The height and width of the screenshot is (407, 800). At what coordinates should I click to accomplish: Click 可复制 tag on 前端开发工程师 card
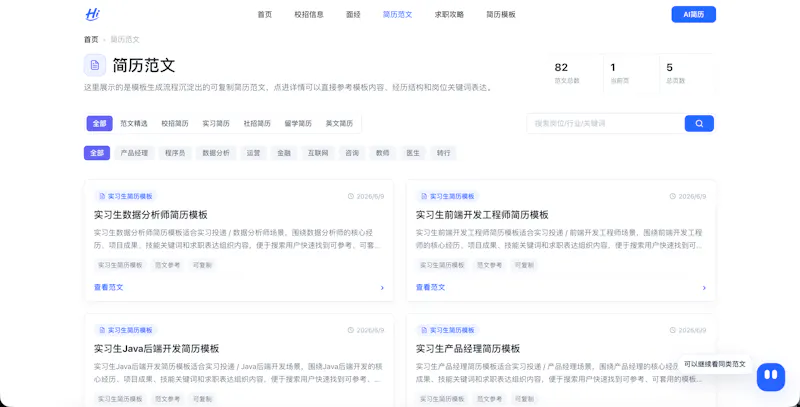(524, 265)
